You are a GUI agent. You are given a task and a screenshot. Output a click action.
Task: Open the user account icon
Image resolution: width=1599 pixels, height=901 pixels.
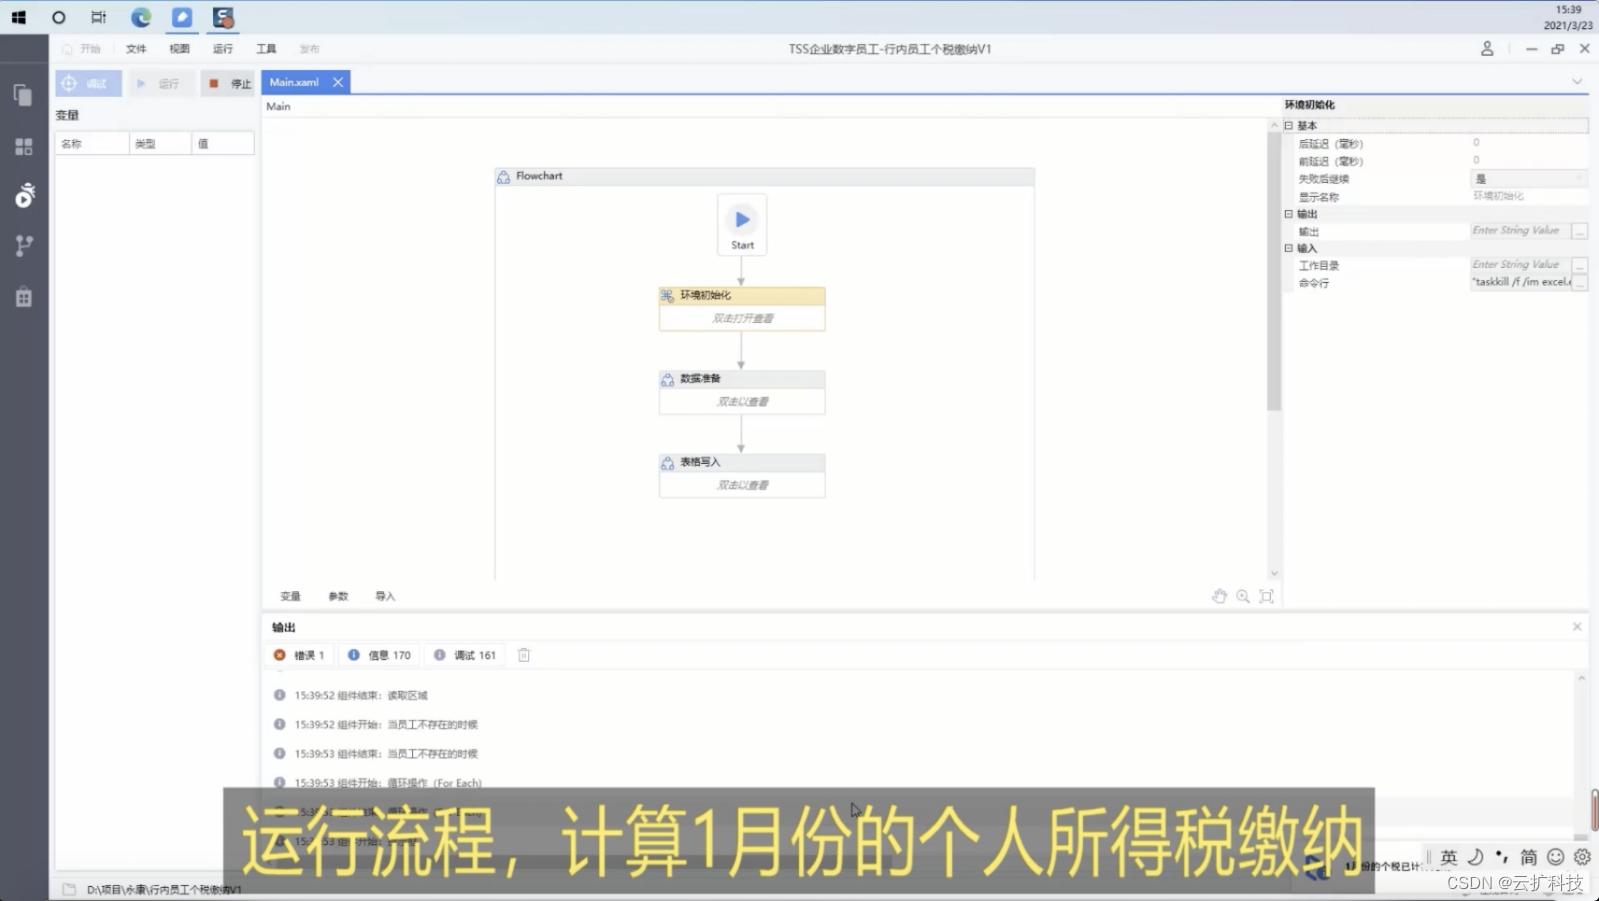pyautogui.click(x=1487, y=48)
